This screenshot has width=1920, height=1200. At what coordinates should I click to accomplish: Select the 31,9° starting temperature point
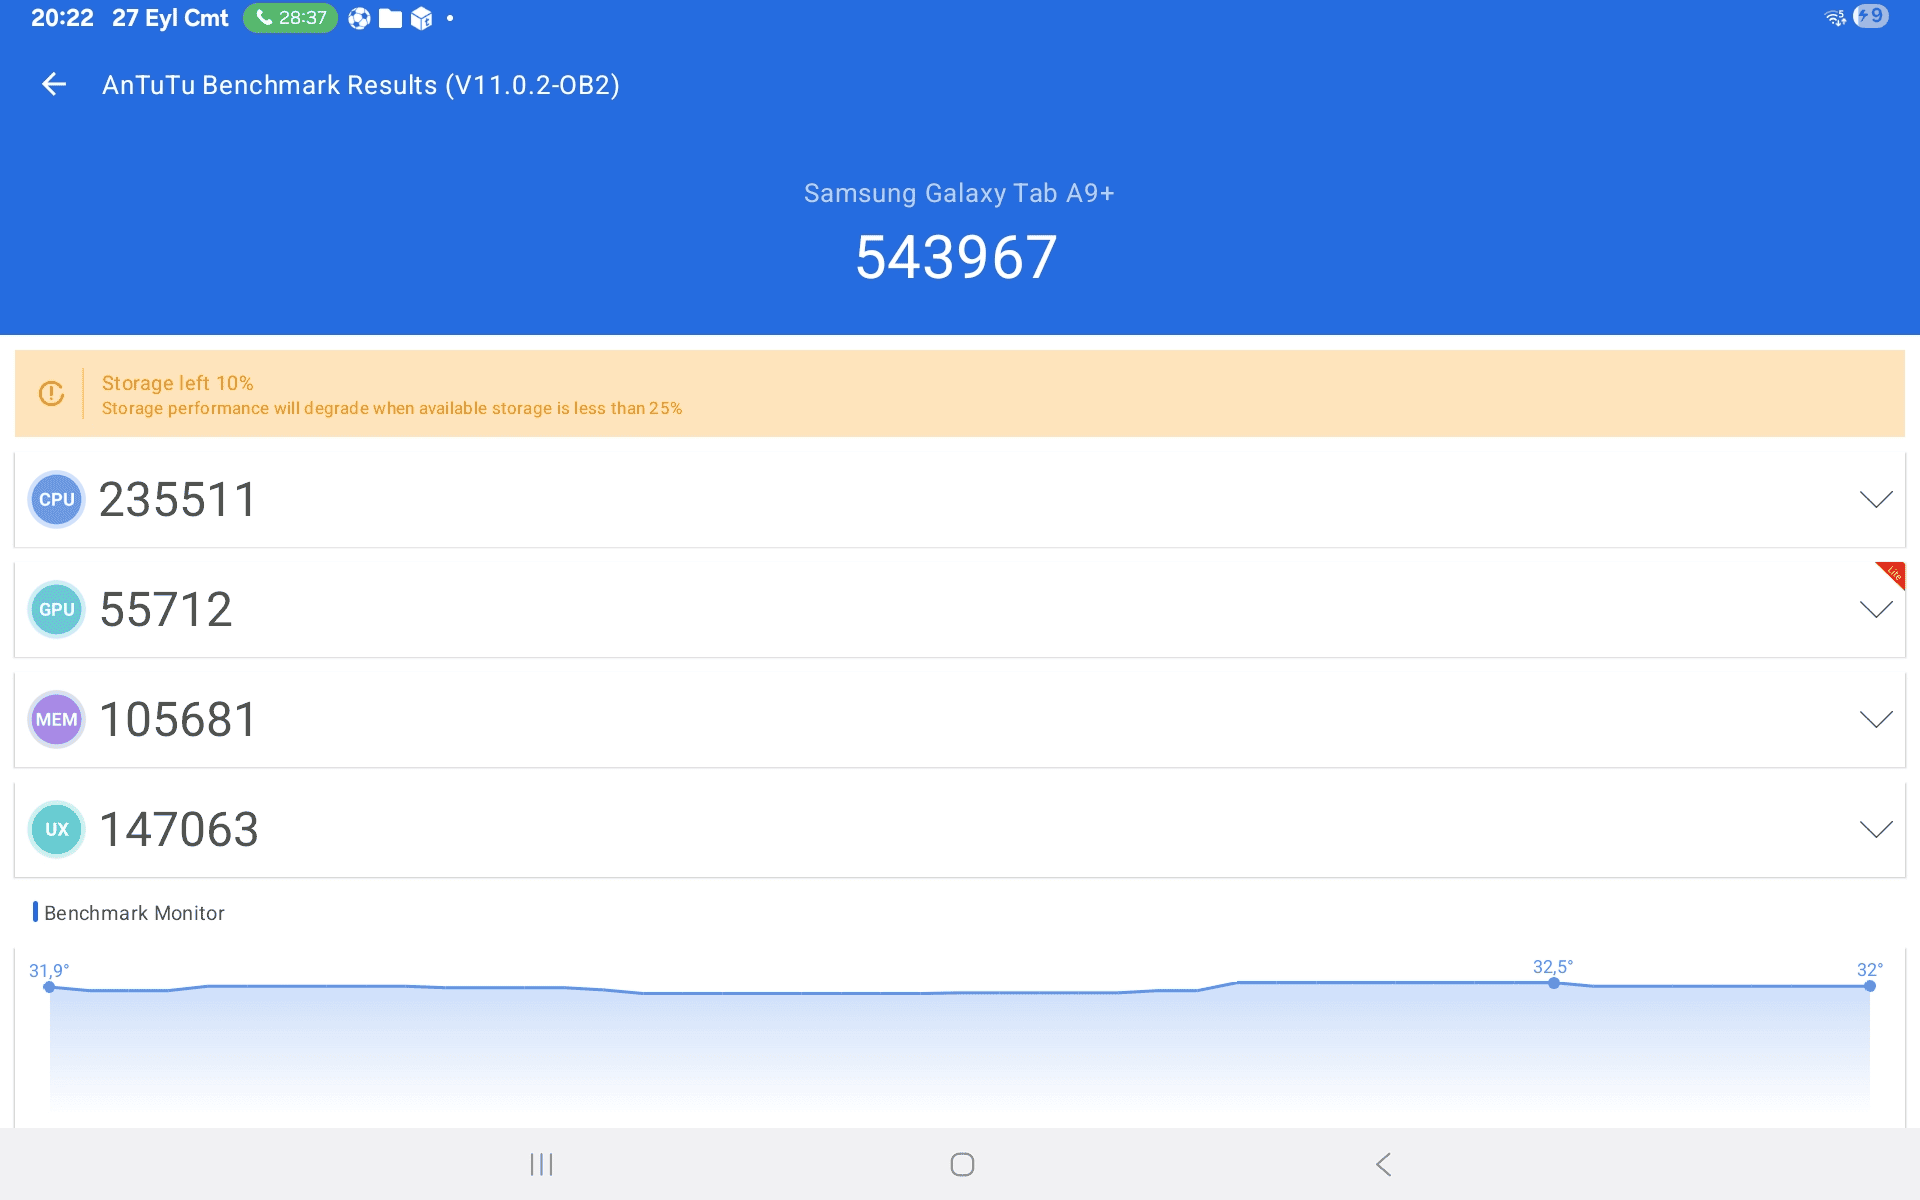tap(49, 987)
